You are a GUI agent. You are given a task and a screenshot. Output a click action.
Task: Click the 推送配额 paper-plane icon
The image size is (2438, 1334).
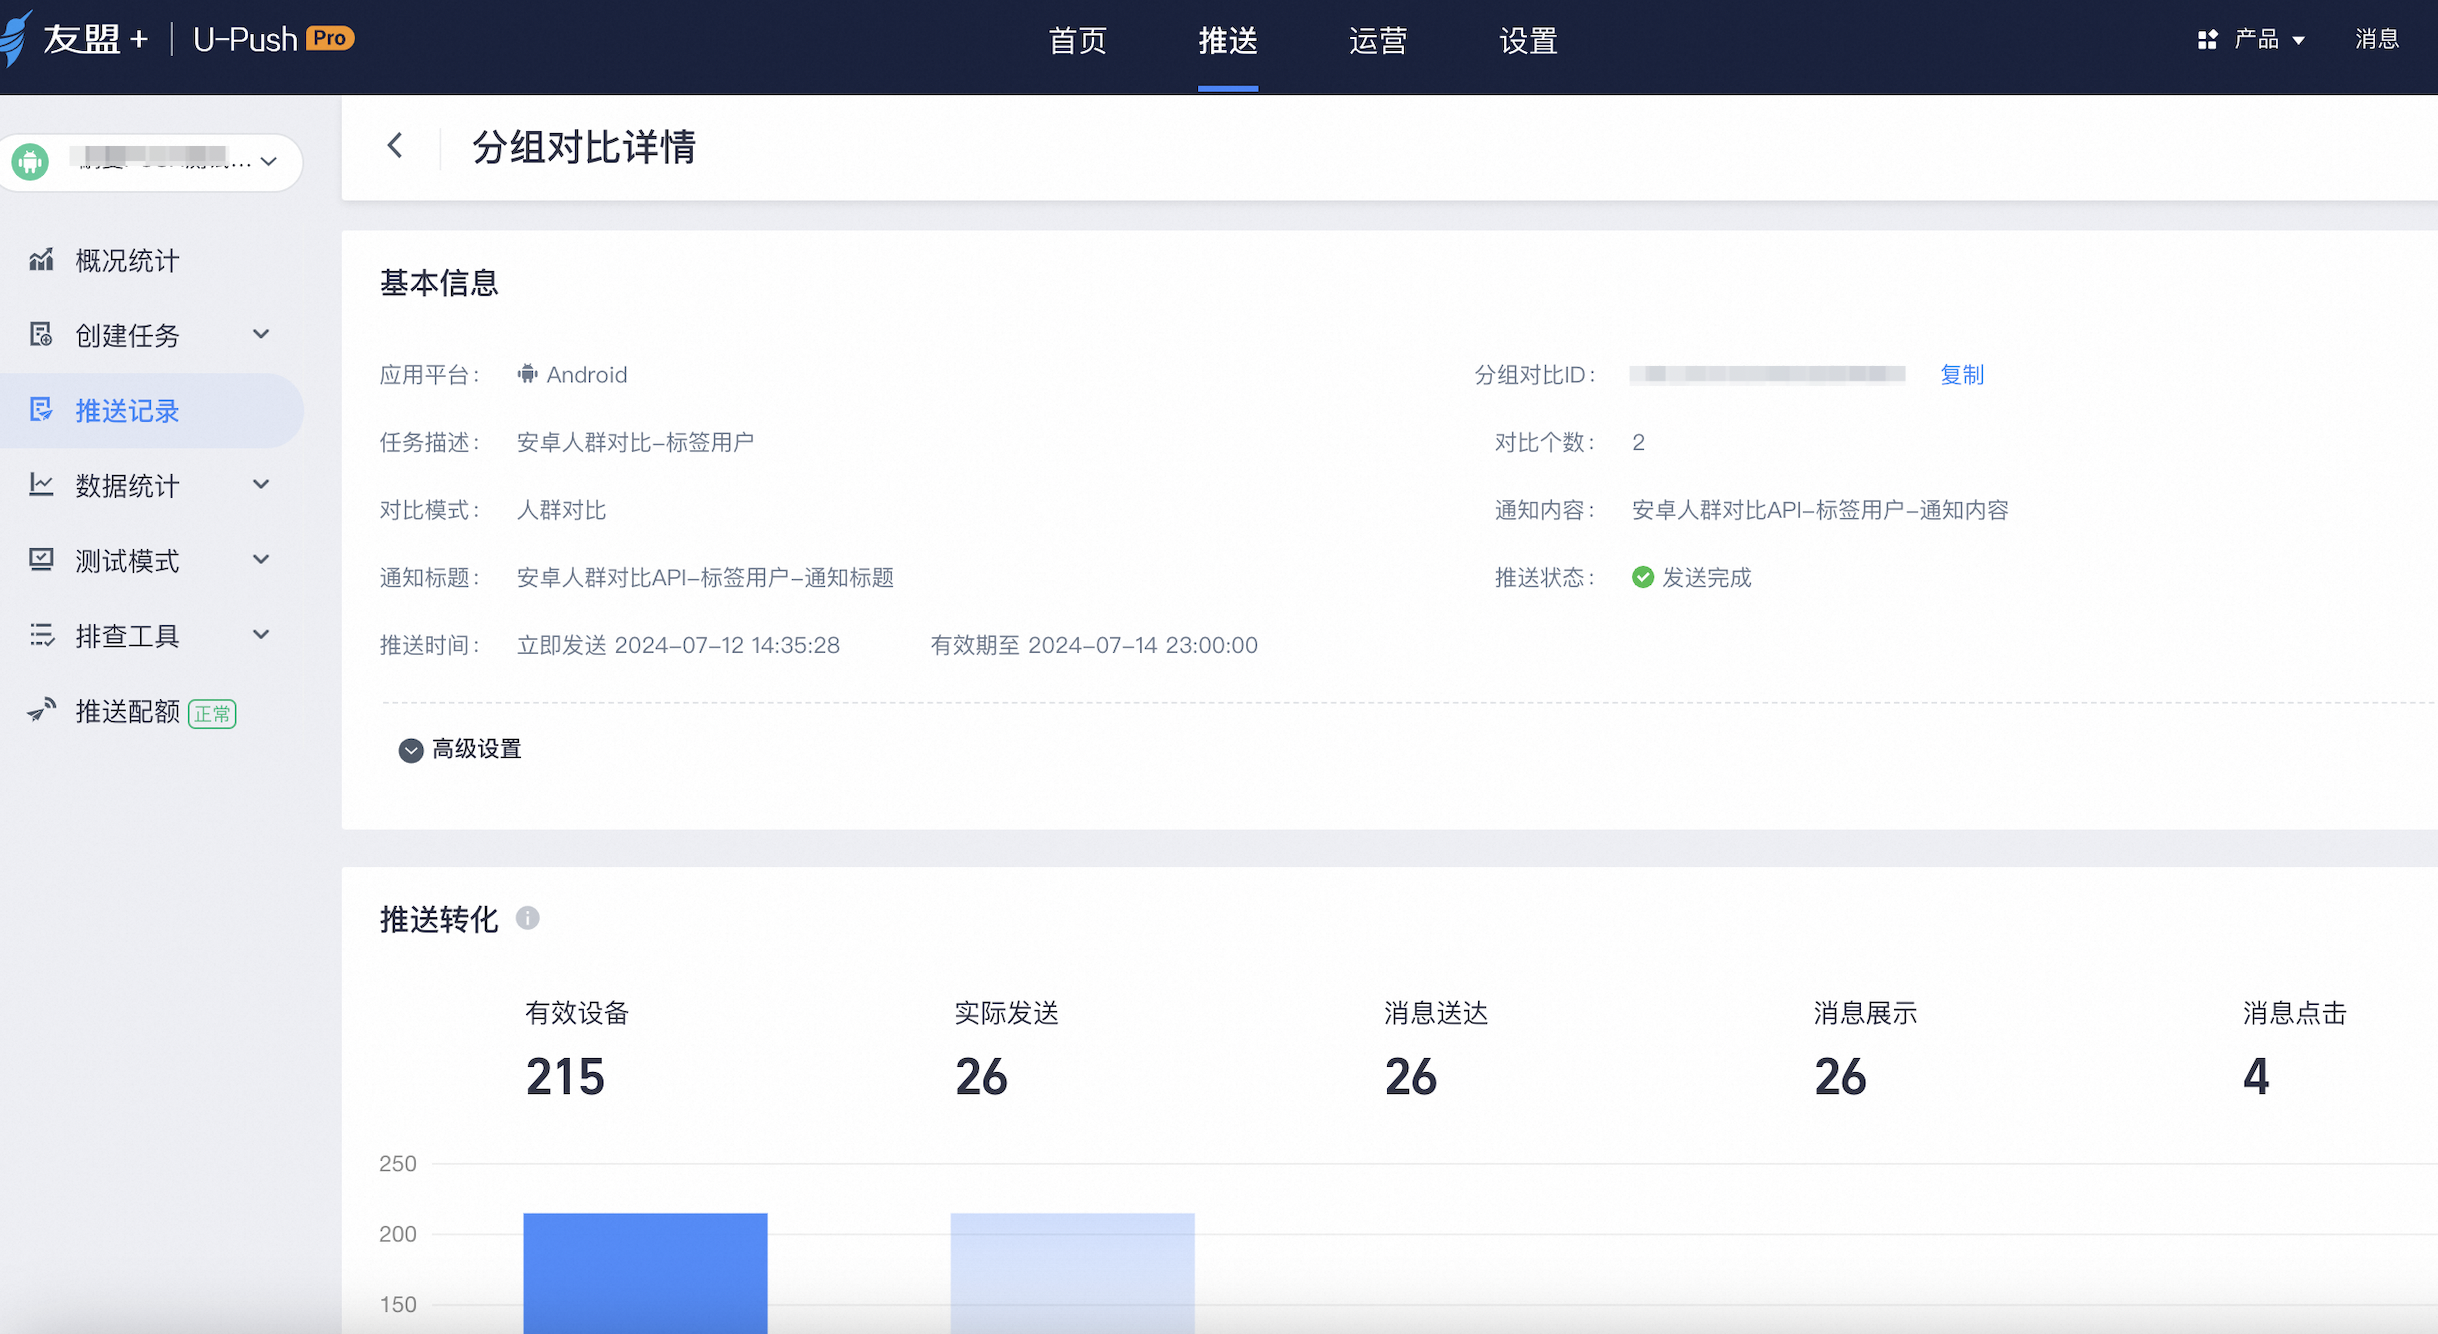41,710
